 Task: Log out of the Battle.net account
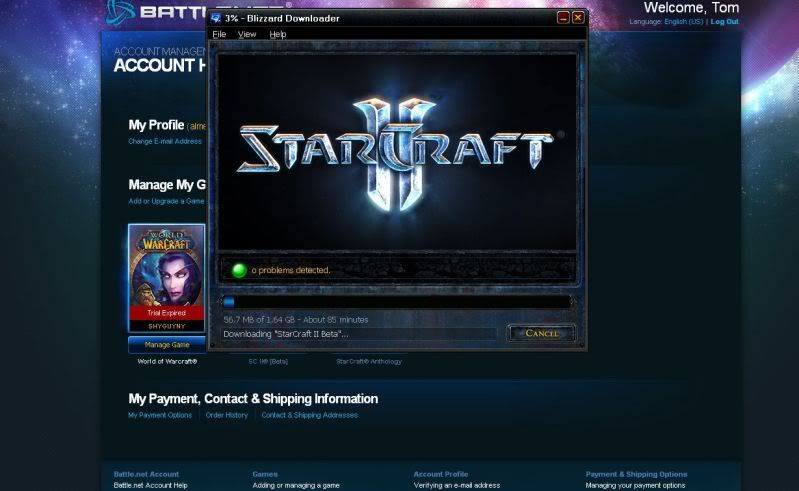pyautogui.click(x=725, y=22)
